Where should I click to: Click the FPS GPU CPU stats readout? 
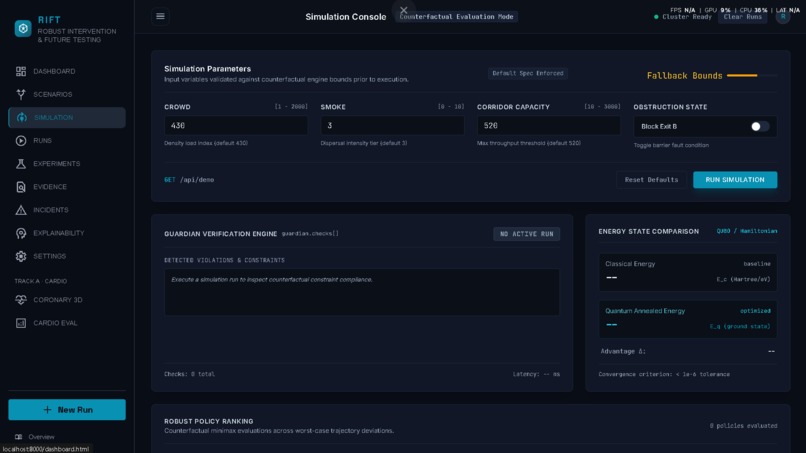tap(735, 10)
